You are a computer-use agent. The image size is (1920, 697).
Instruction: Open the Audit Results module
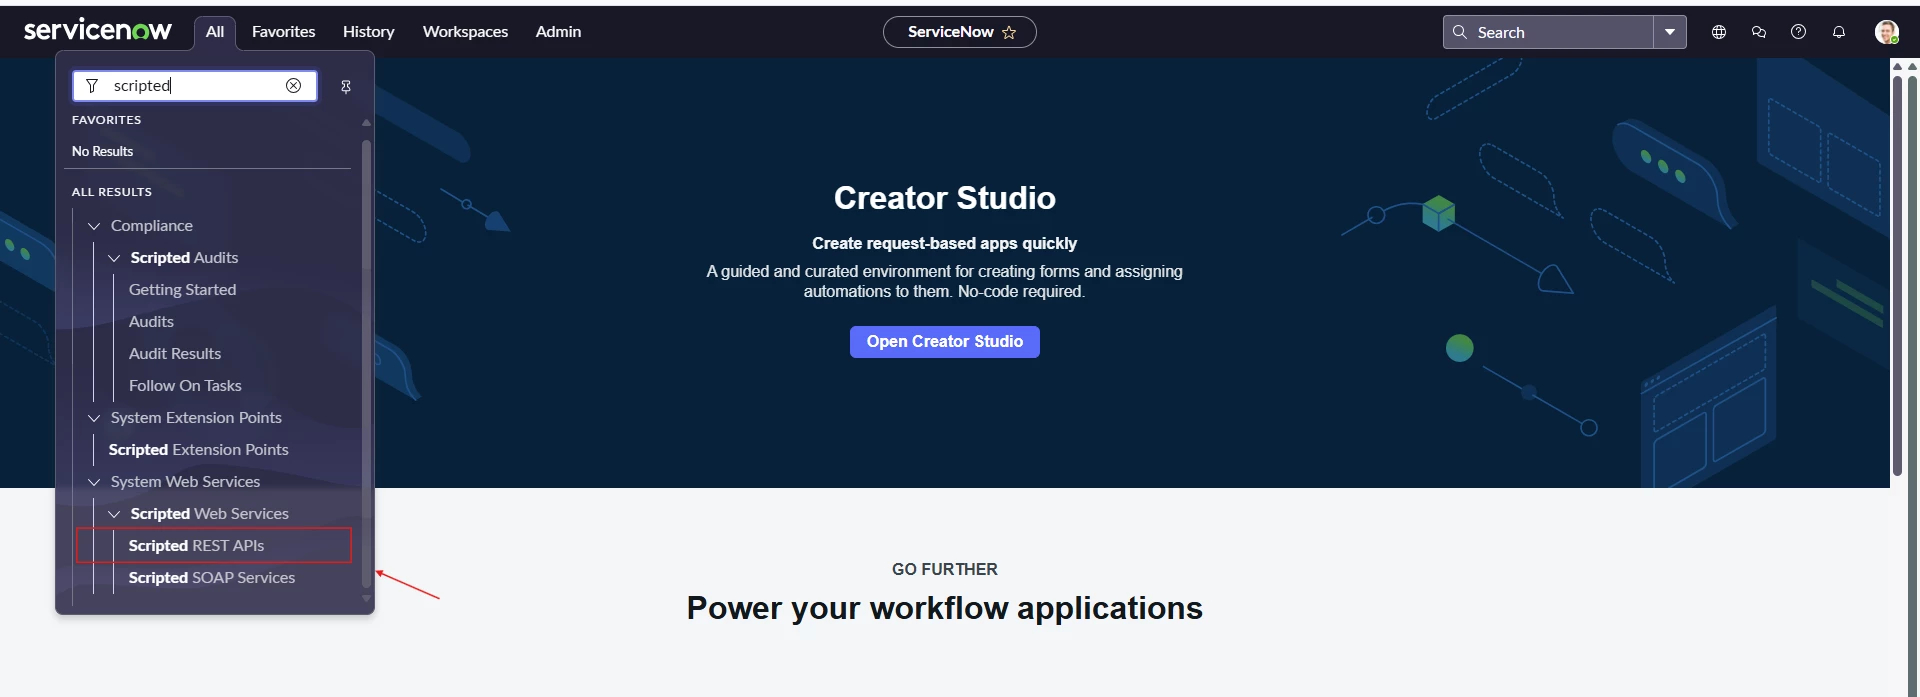pos(175,354)
